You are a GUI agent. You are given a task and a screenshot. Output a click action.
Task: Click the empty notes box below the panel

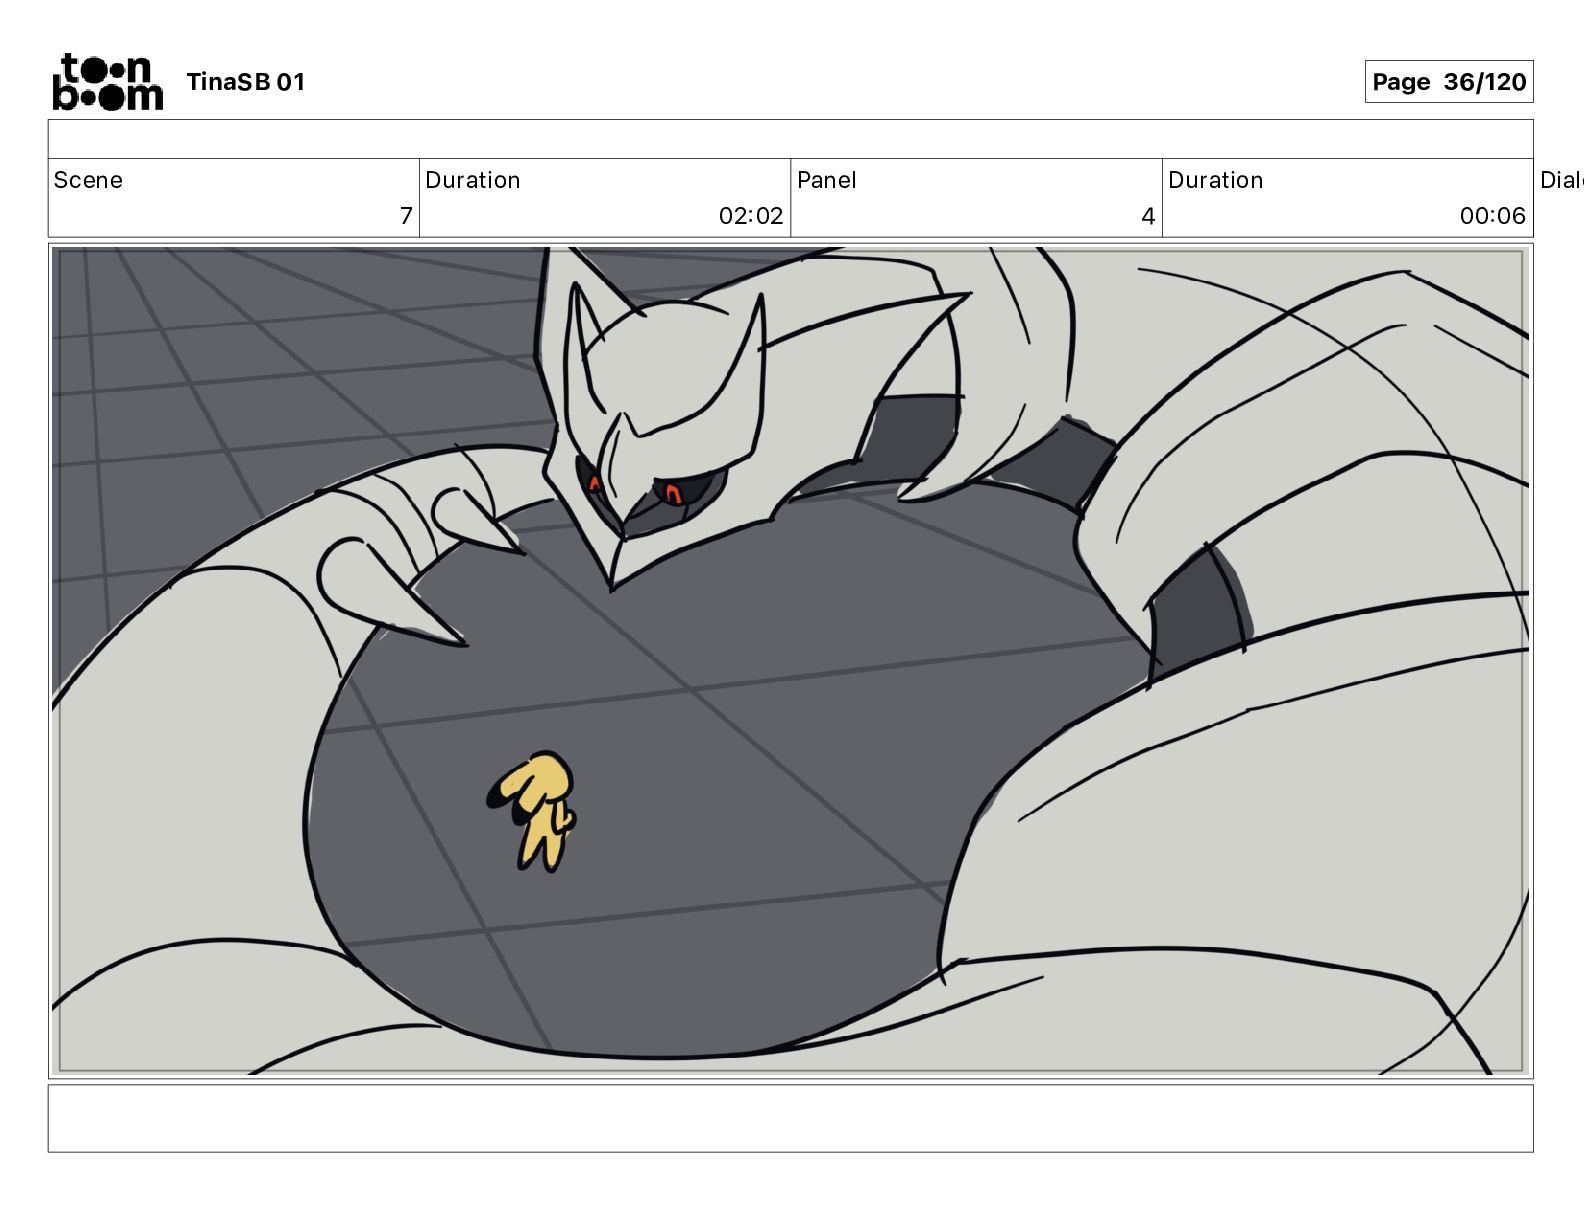click(x=790, y=1118)
